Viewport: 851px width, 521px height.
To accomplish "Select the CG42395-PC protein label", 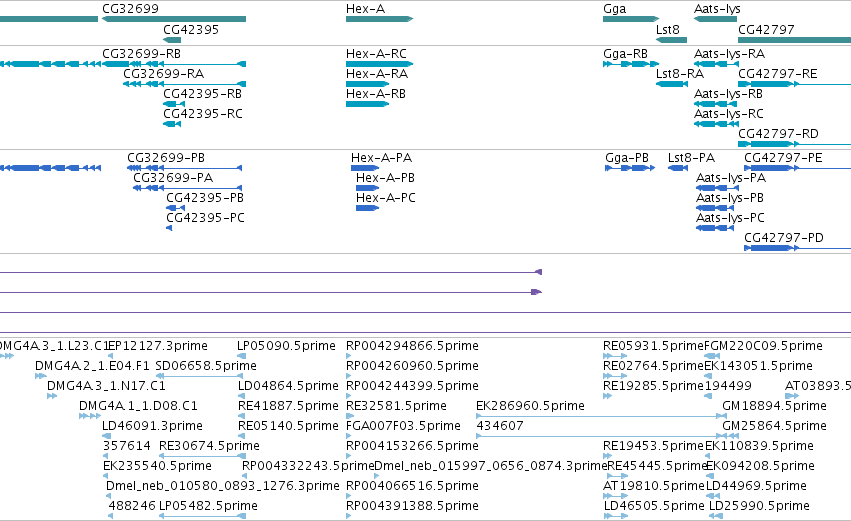I will click(x=206, y=218).
